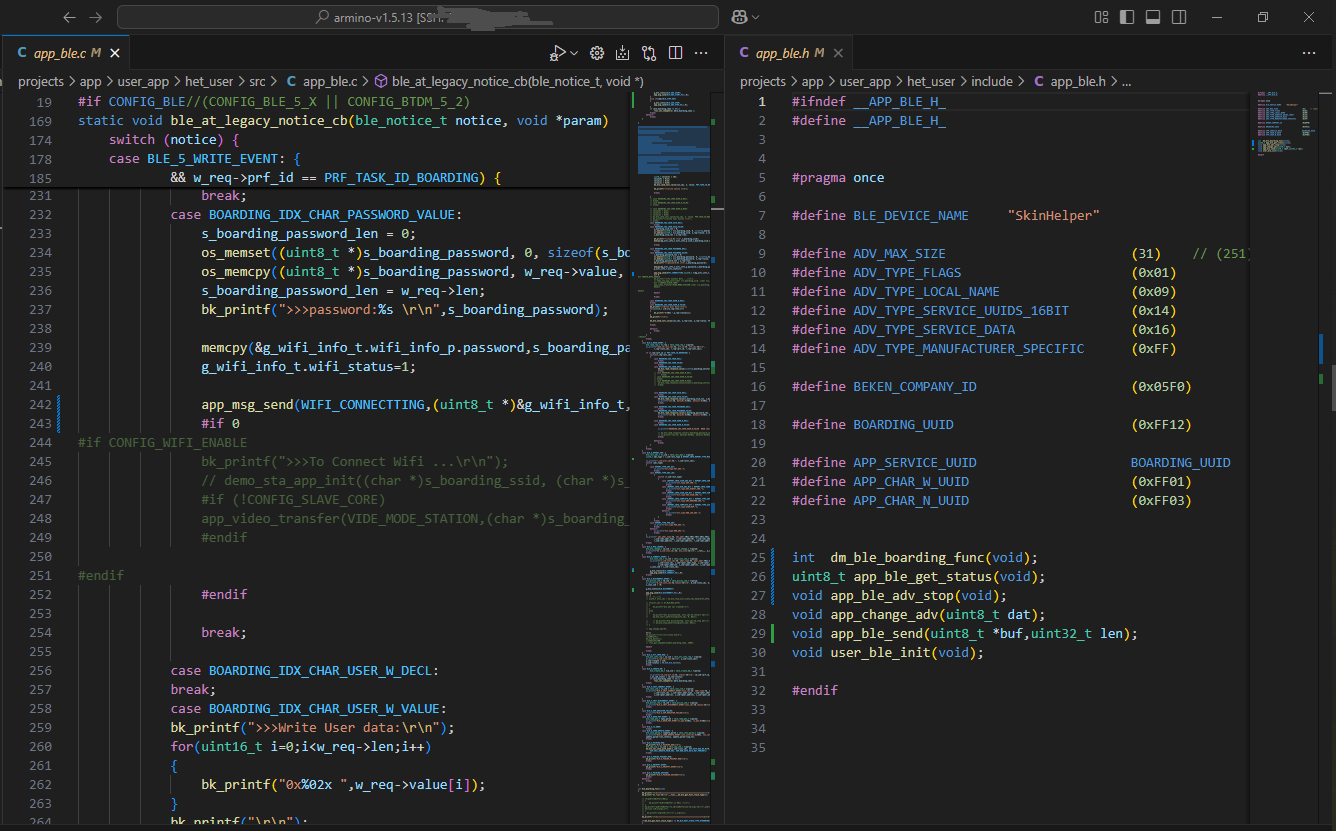Open the Run or Debug dropdown arrow
Viewport: 1336px width, 831px height.
[574, 53]
